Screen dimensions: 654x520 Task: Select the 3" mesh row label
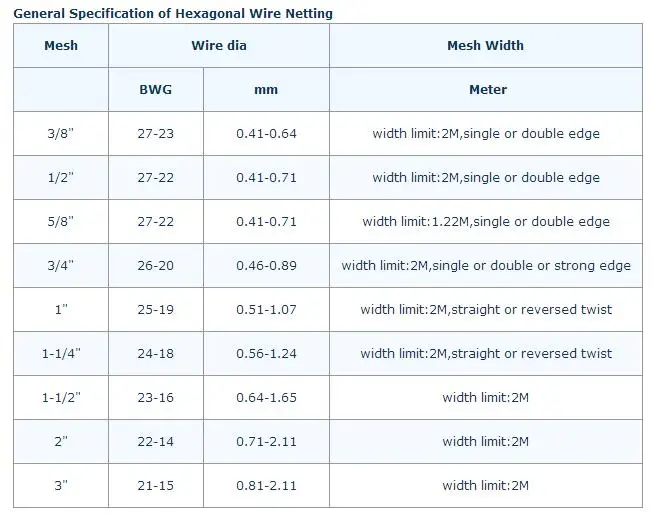pyautogui.click(x=61, y=486)
